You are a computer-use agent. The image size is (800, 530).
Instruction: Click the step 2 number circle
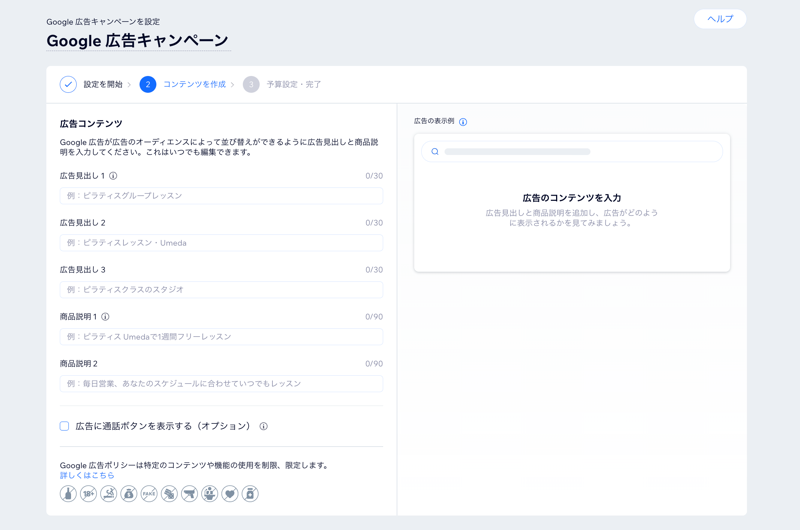[x=148, y=84]
